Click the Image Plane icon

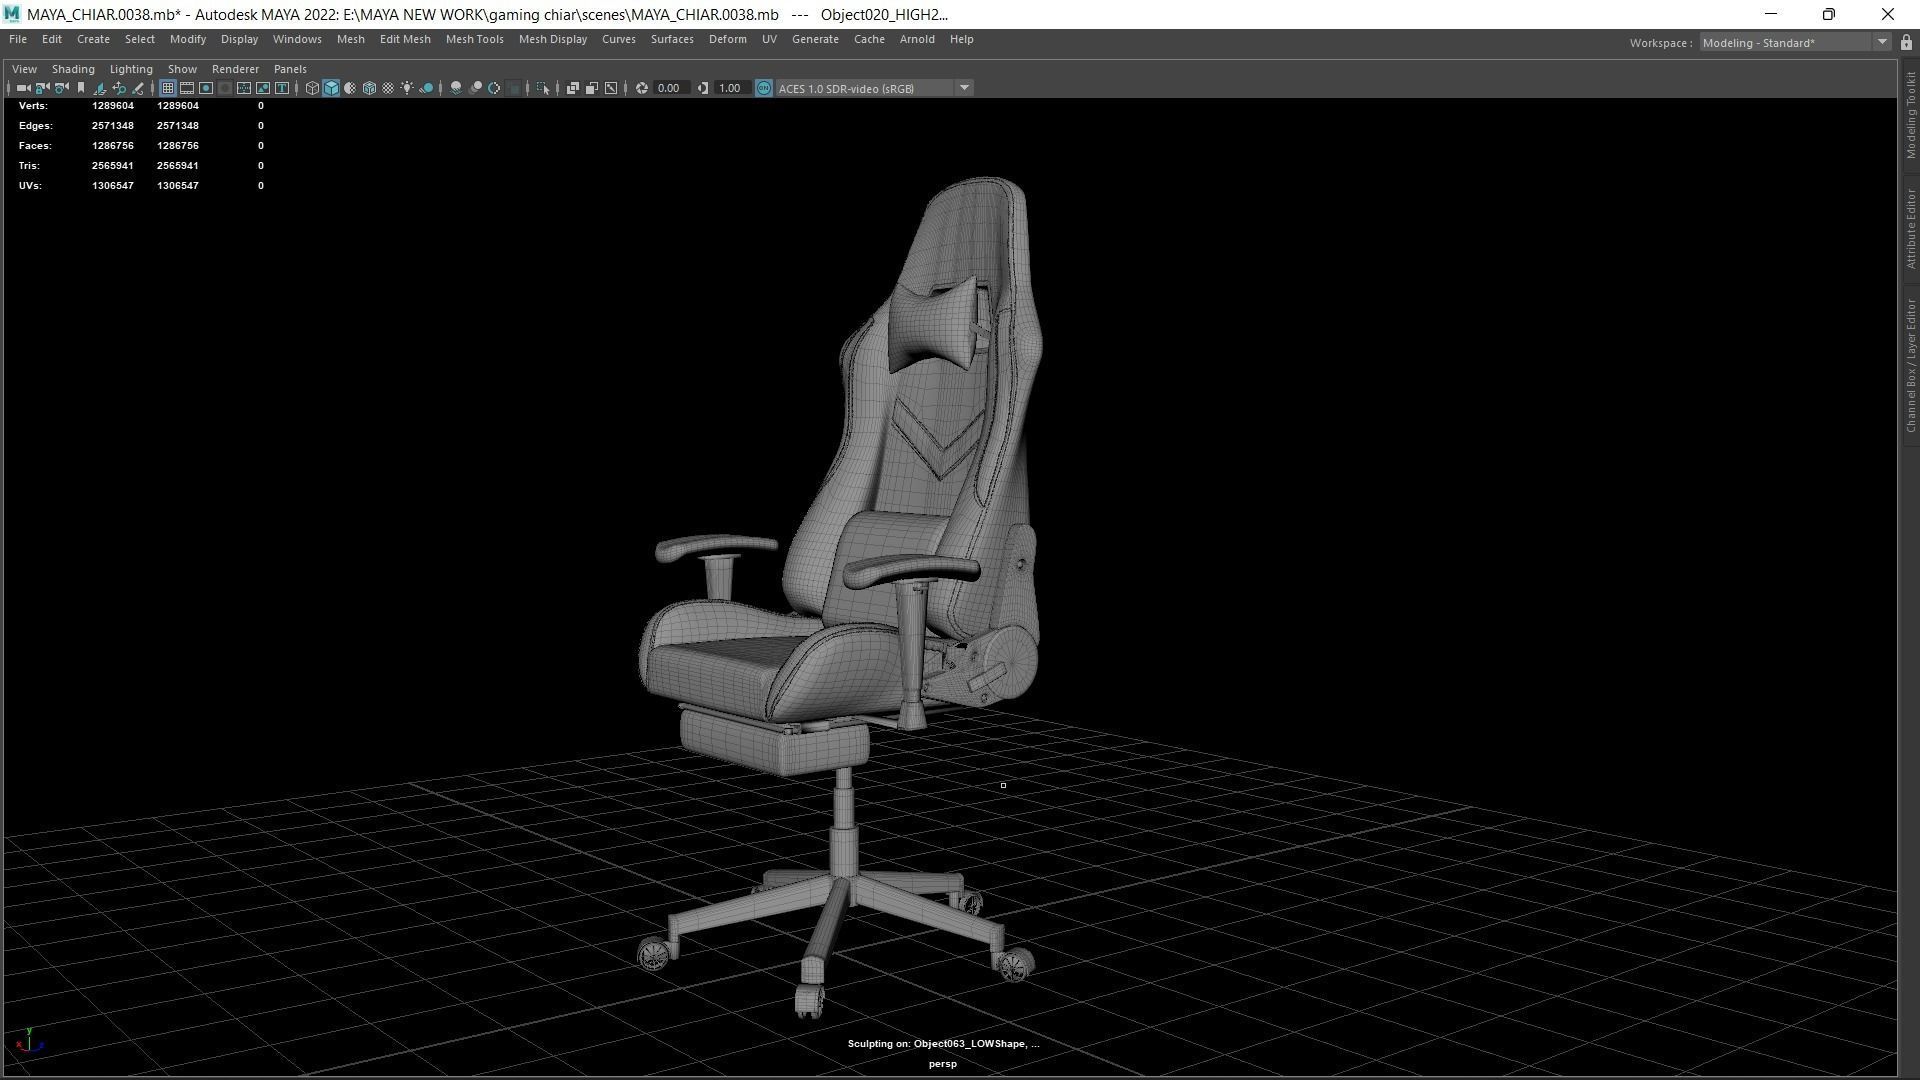[100, 88]
